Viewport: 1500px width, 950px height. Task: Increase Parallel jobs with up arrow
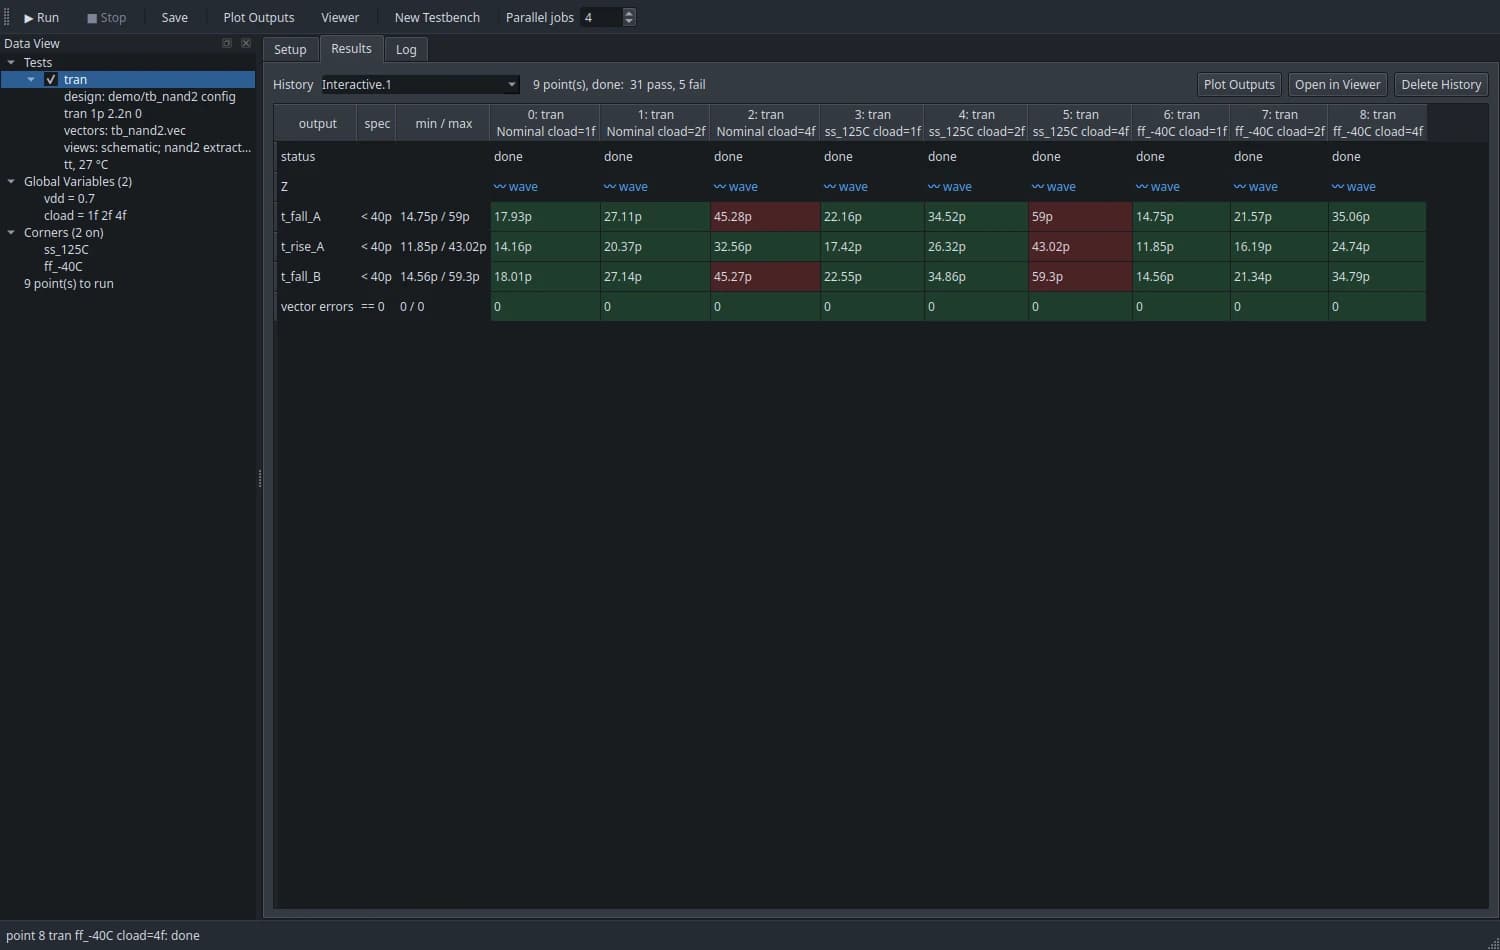click(629, 13)
